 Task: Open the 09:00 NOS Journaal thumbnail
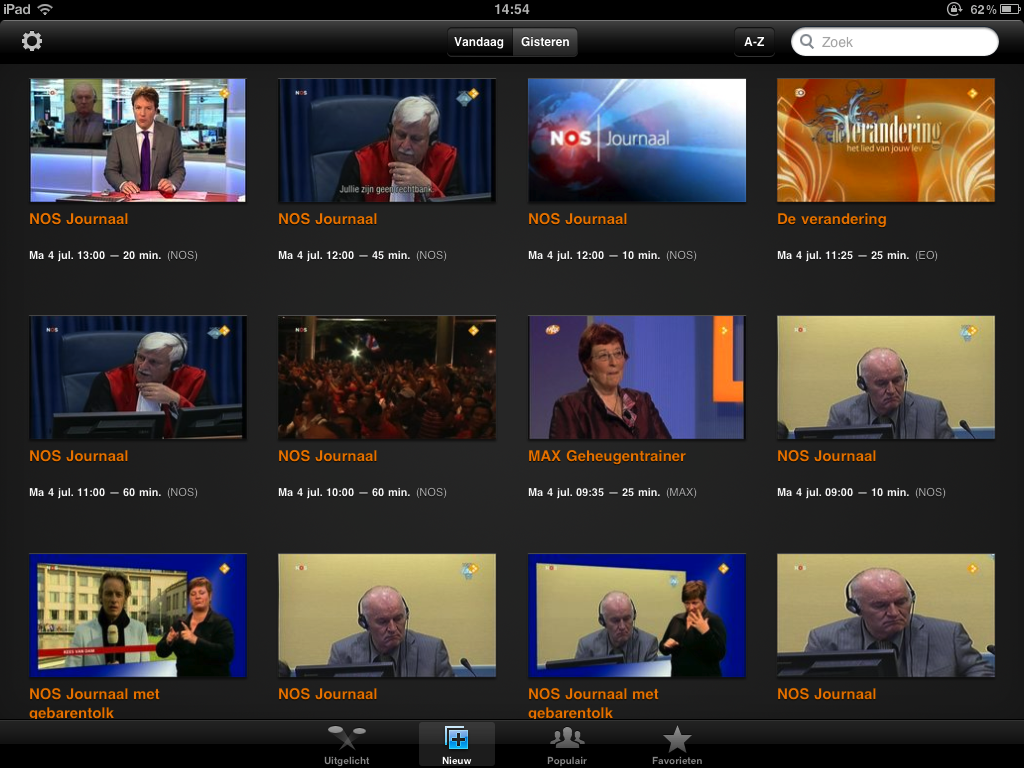(886, 377)
